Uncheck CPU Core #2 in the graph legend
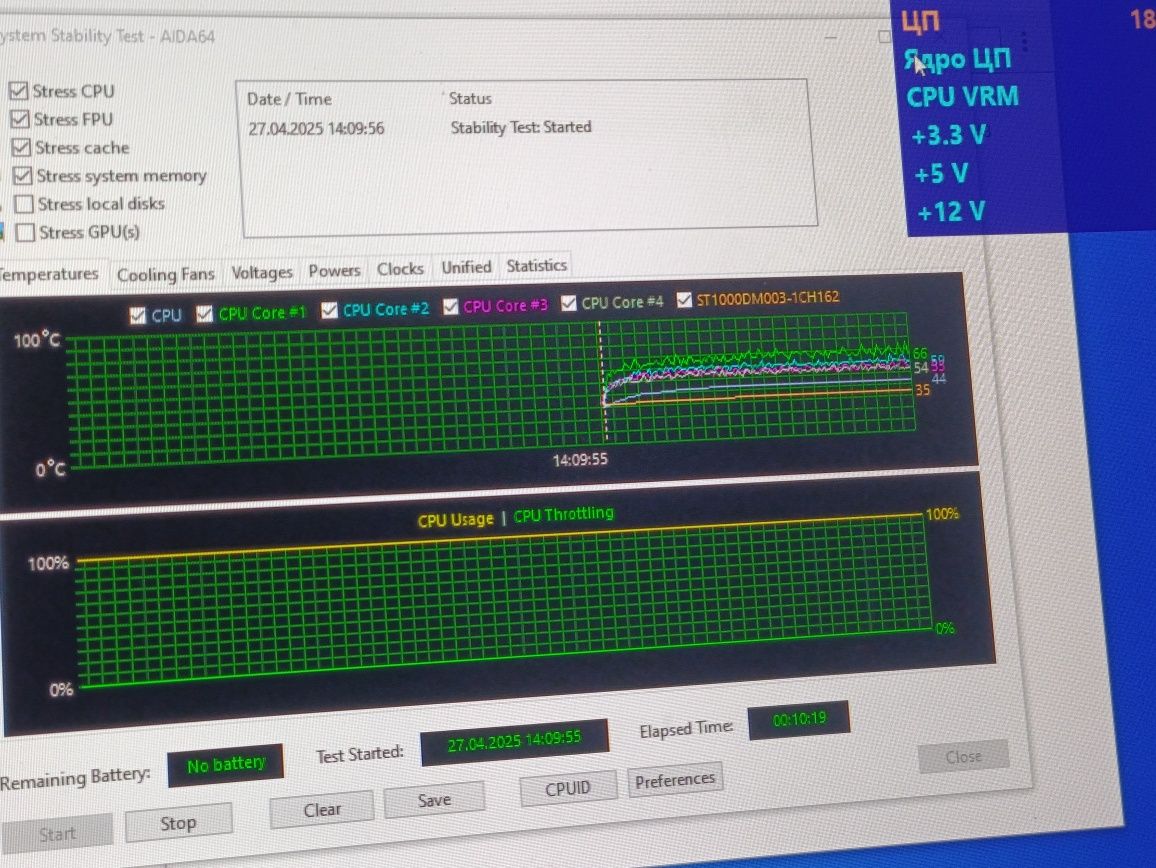Screen dimensions: 1156x868 (x=329, y=310)
